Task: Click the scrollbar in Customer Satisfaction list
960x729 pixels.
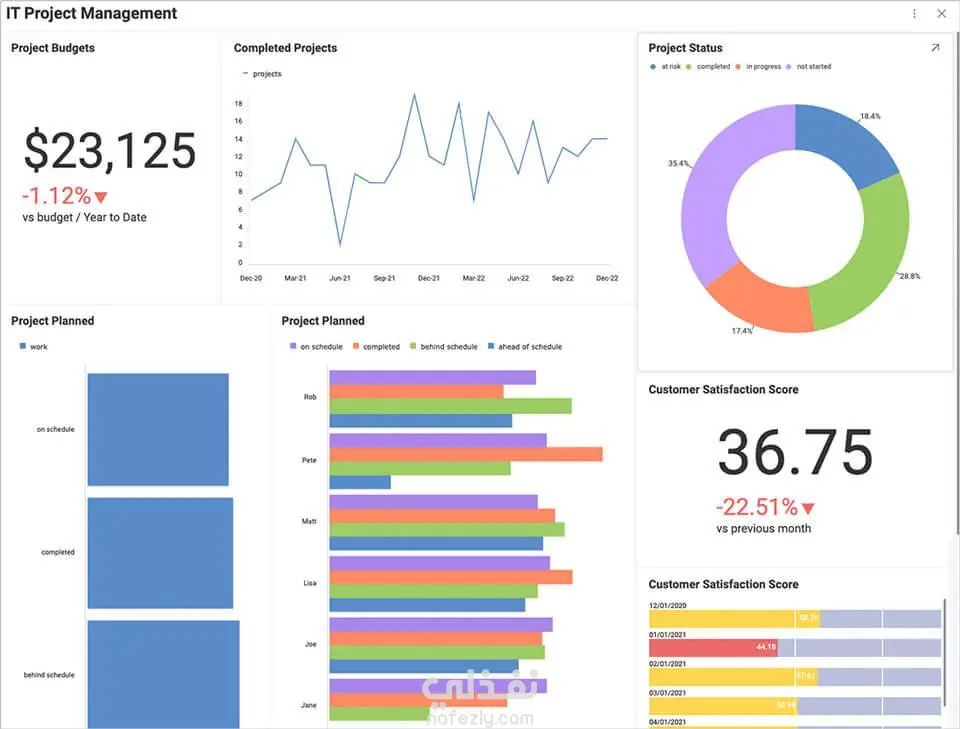Action: 945,652
